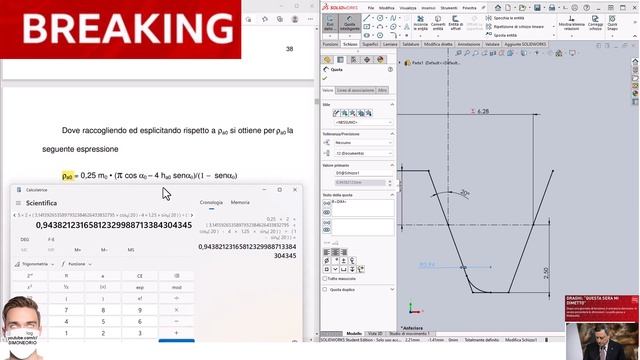Click the Accorcia entità (trim) tool
The width and height of the screenshot is (640, 360).
[x=420, y=23]
